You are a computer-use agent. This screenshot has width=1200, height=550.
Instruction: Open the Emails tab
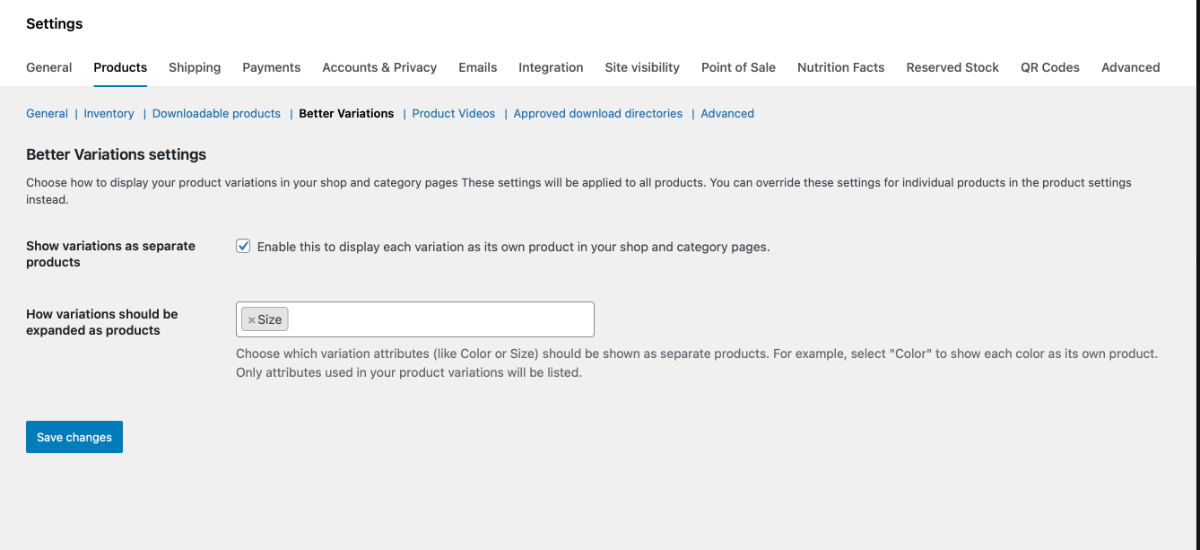(477, 67)
